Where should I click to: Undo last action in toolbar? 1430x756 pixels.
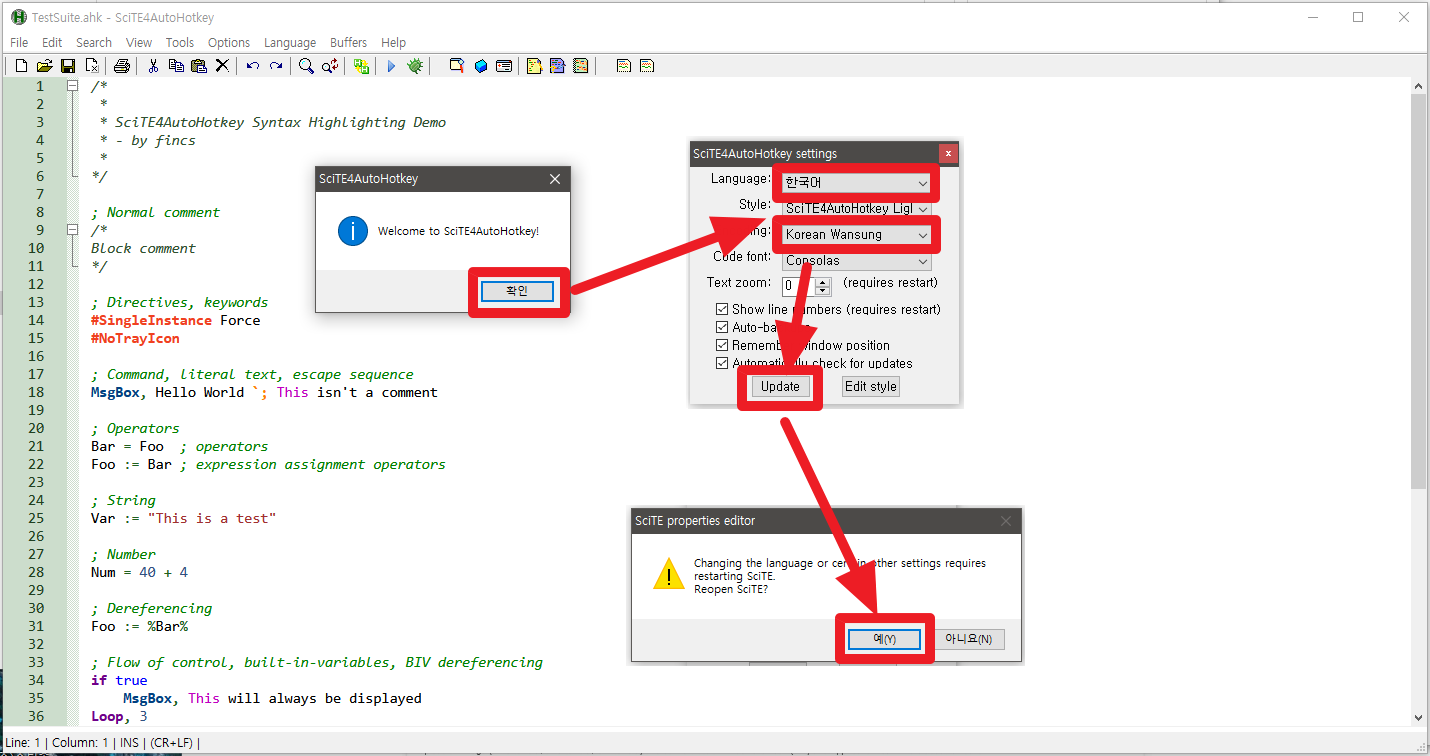(253, 66)
